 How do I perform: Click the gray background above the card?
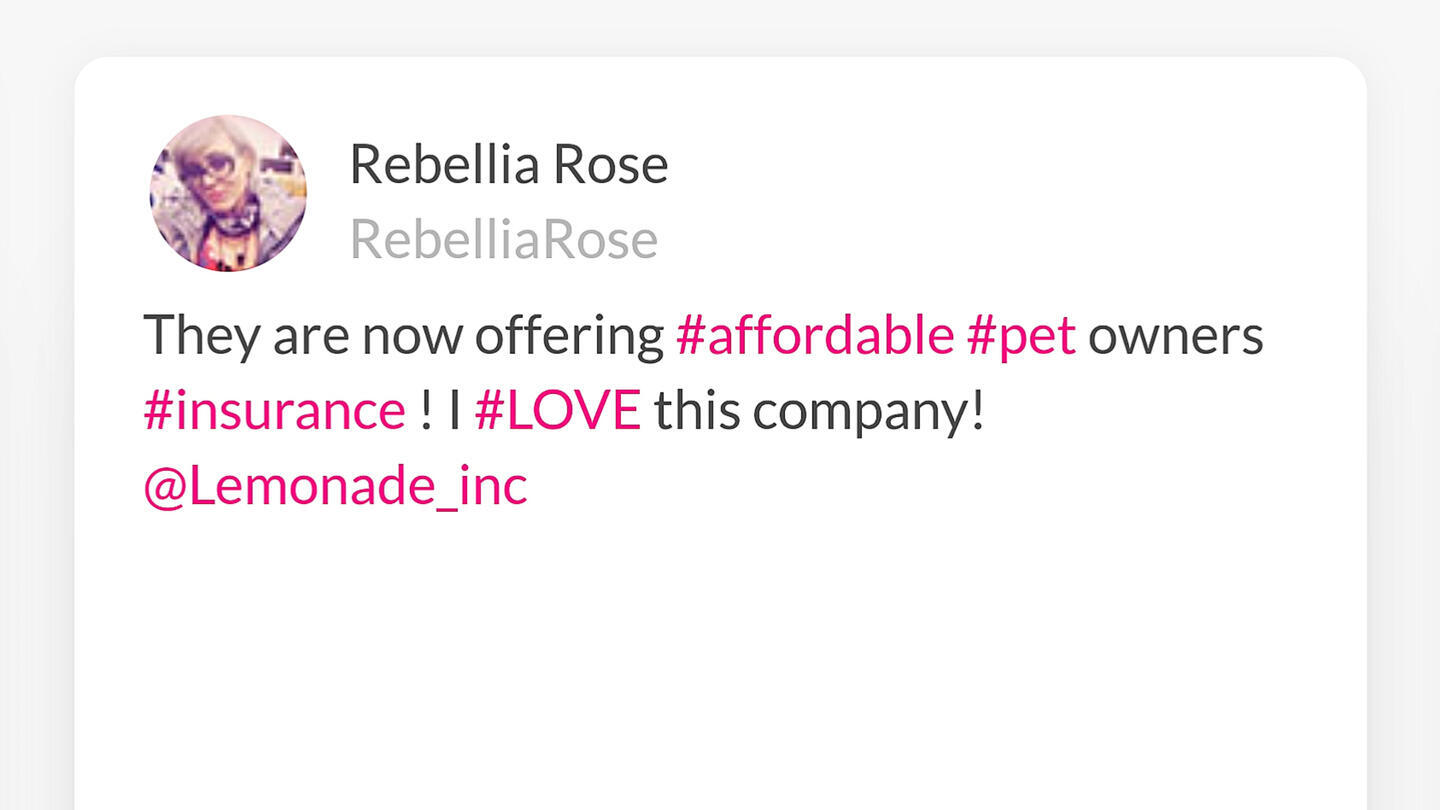click(x=720, y=25)
